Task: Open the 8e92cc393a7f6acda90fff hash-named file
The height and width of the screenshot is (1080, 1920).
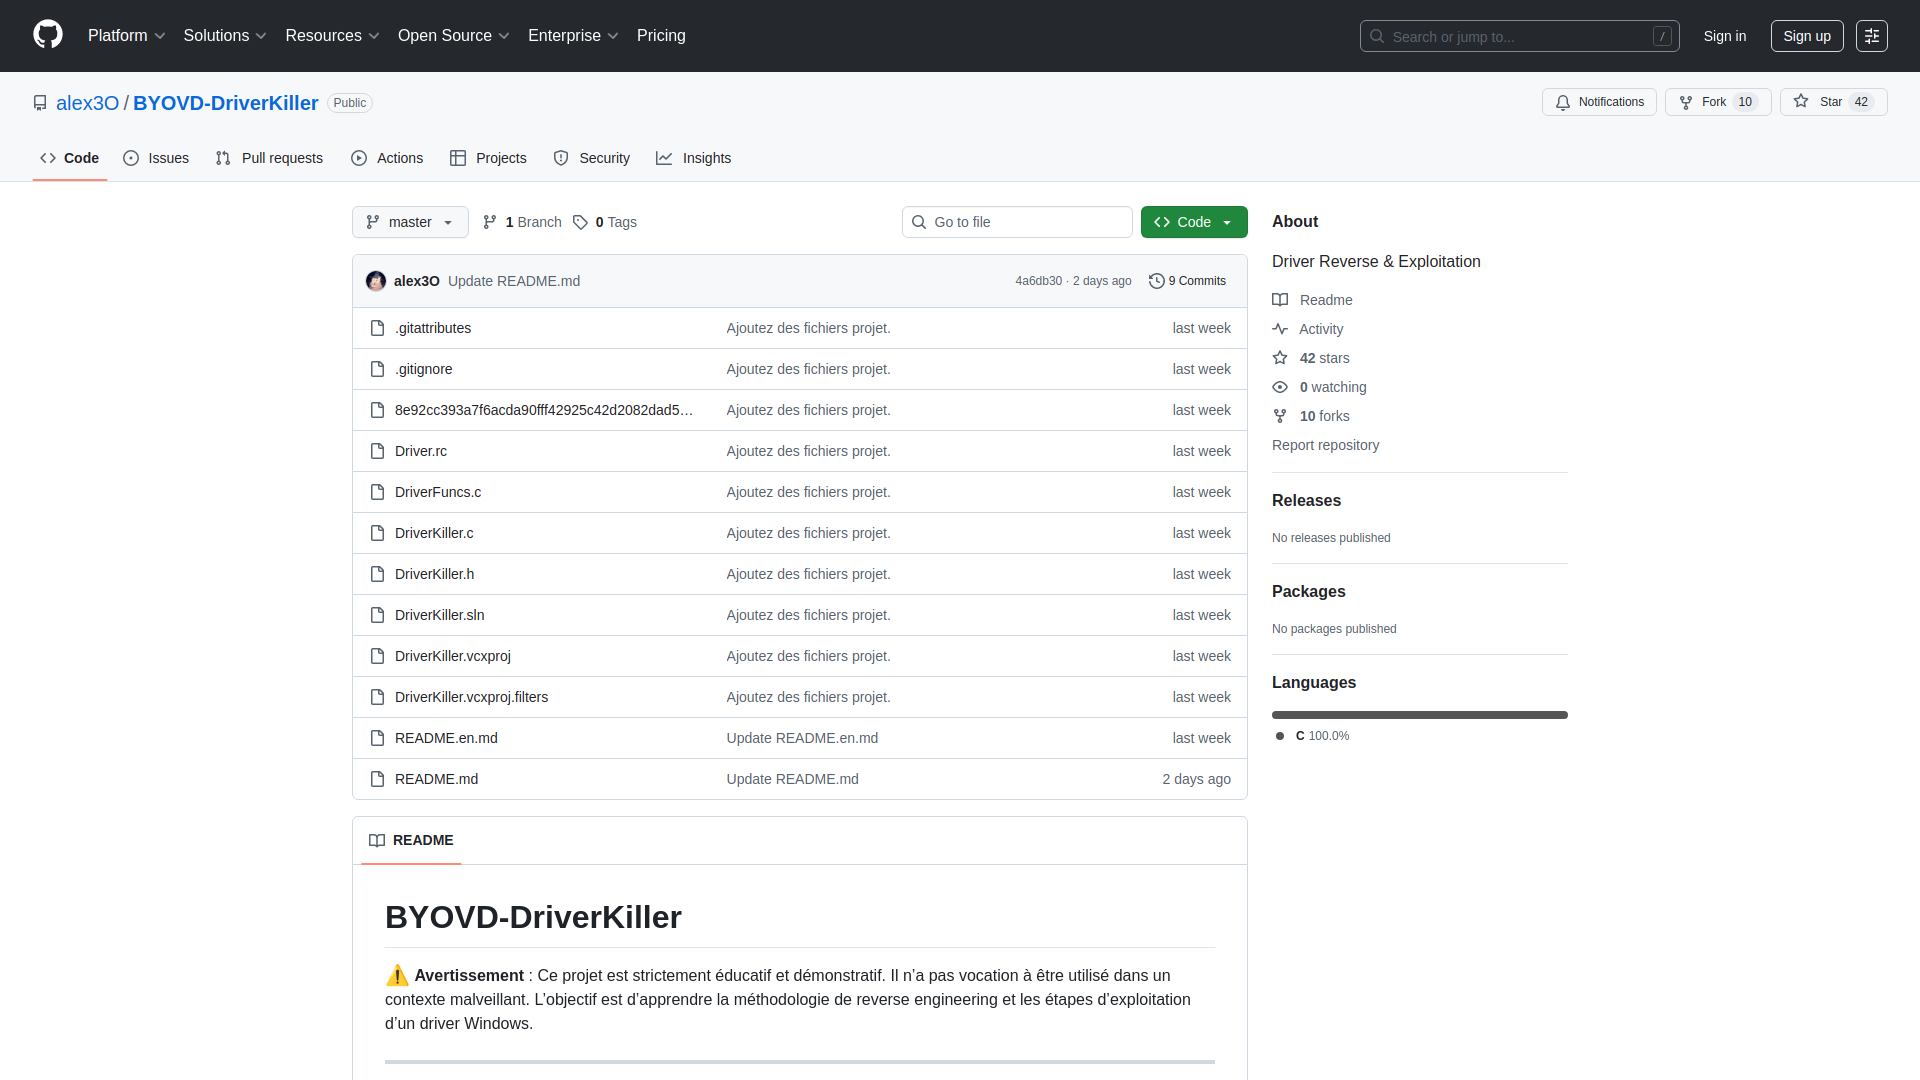Action: pos(544,410)
